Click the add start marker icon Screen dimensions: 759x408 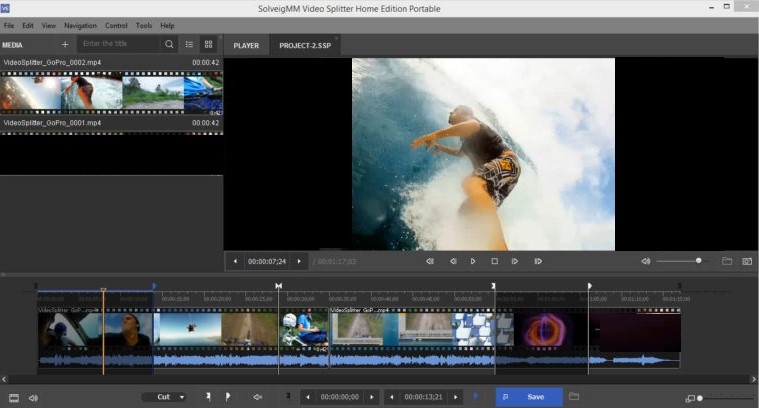(x=208, y=397)
